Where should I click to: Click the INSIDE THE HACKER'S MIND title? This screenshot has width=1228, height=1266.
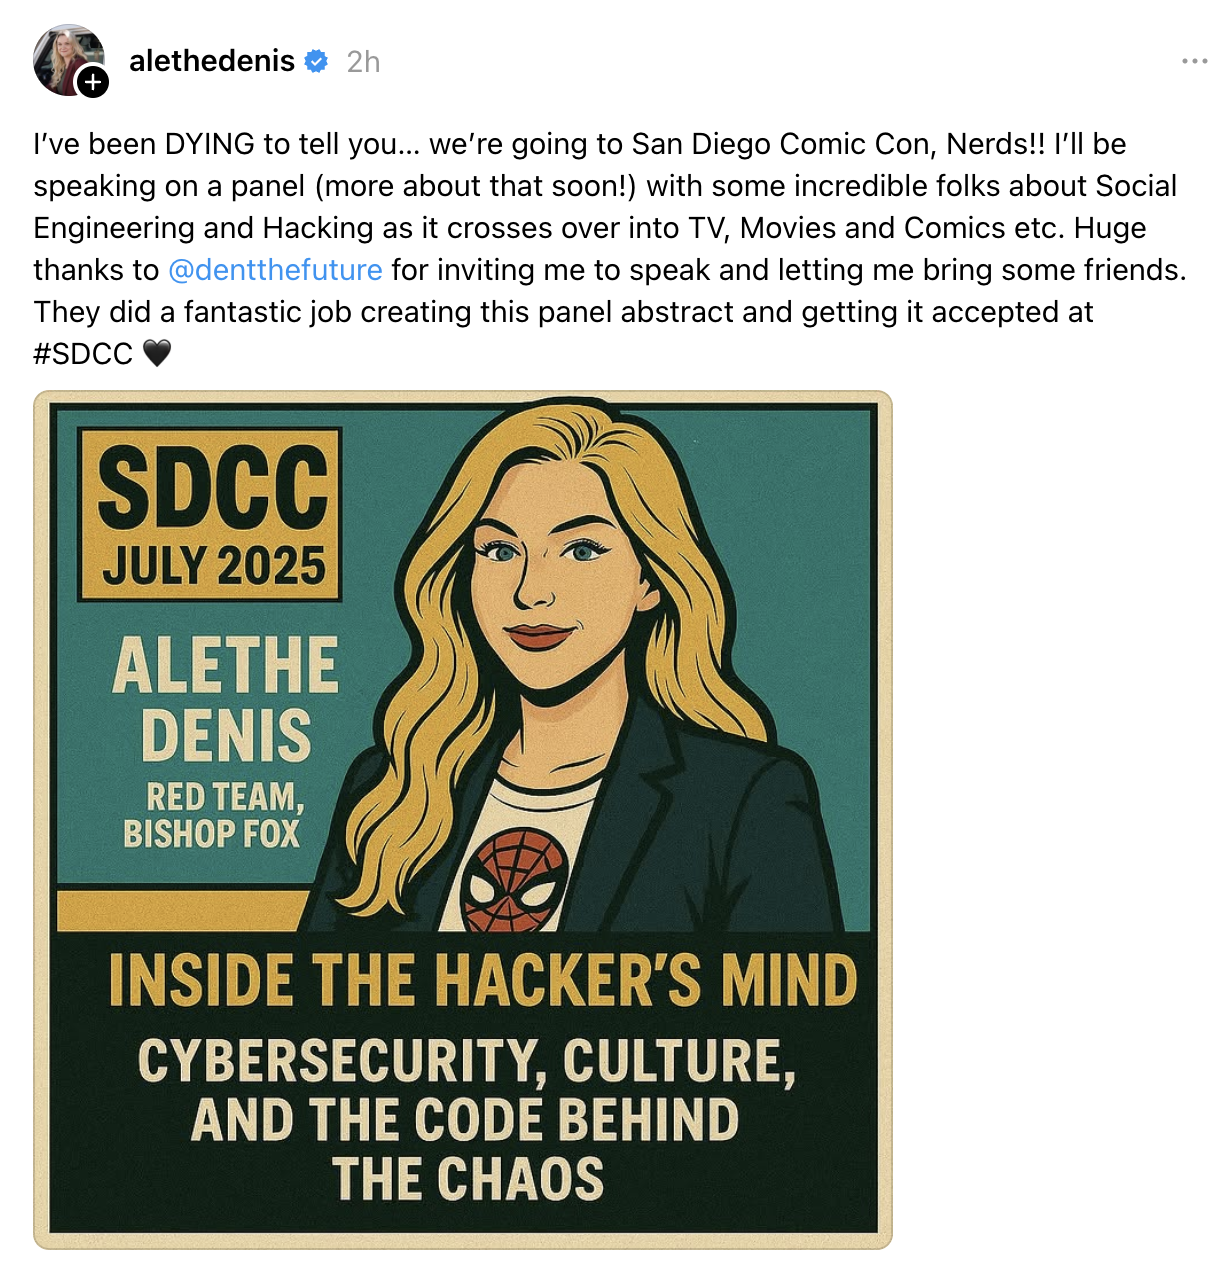[x=483, y=979]
